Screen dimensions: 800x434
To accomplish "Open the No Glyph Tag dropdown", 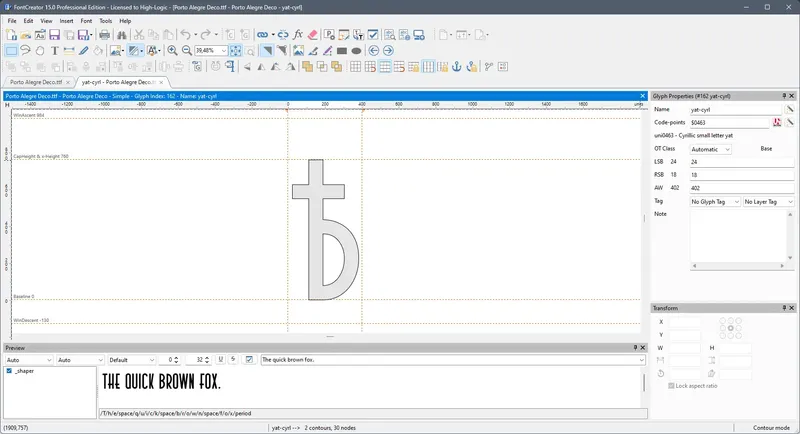I will pyautogui.click(x=715, y=202).
